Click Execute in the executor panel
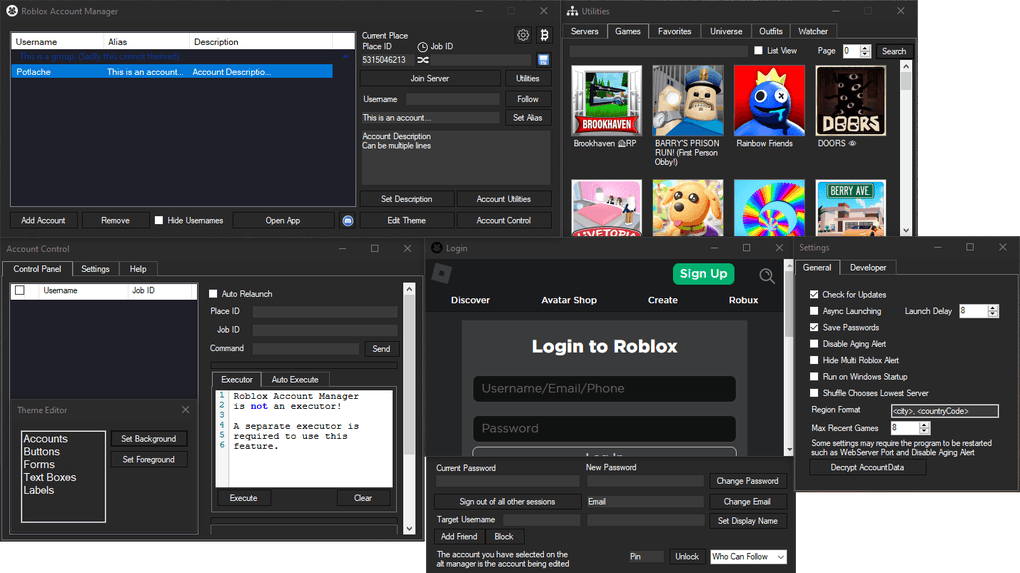Screen dimensions: 1020x573 [243, 498]
